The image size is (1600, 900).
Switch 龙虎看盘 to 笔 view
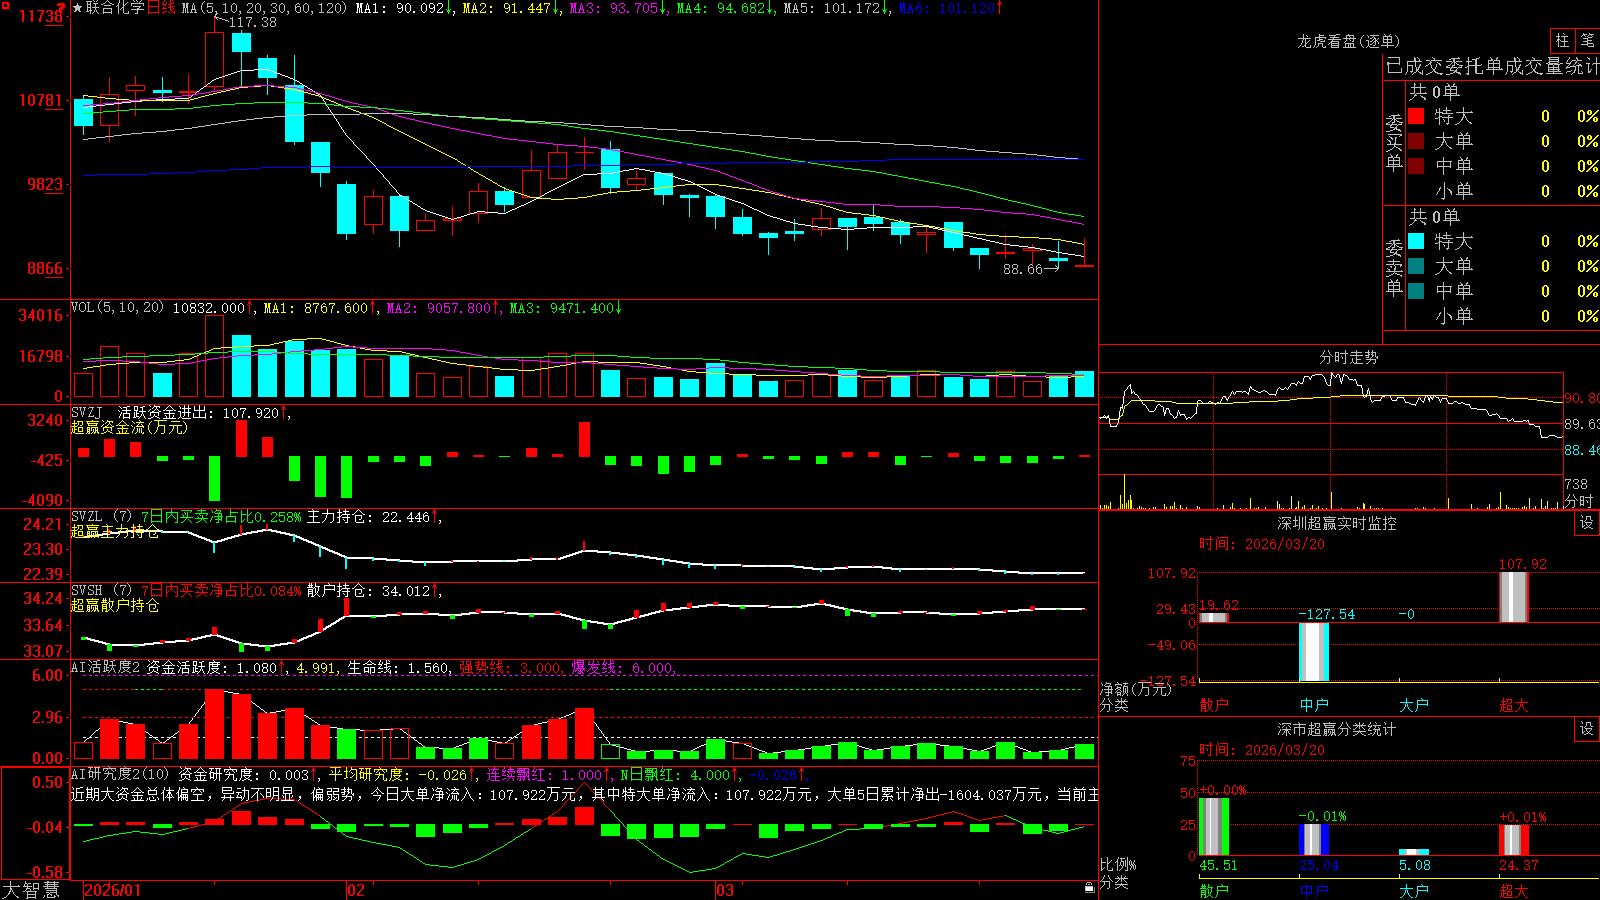click(x=1587, y=40)
